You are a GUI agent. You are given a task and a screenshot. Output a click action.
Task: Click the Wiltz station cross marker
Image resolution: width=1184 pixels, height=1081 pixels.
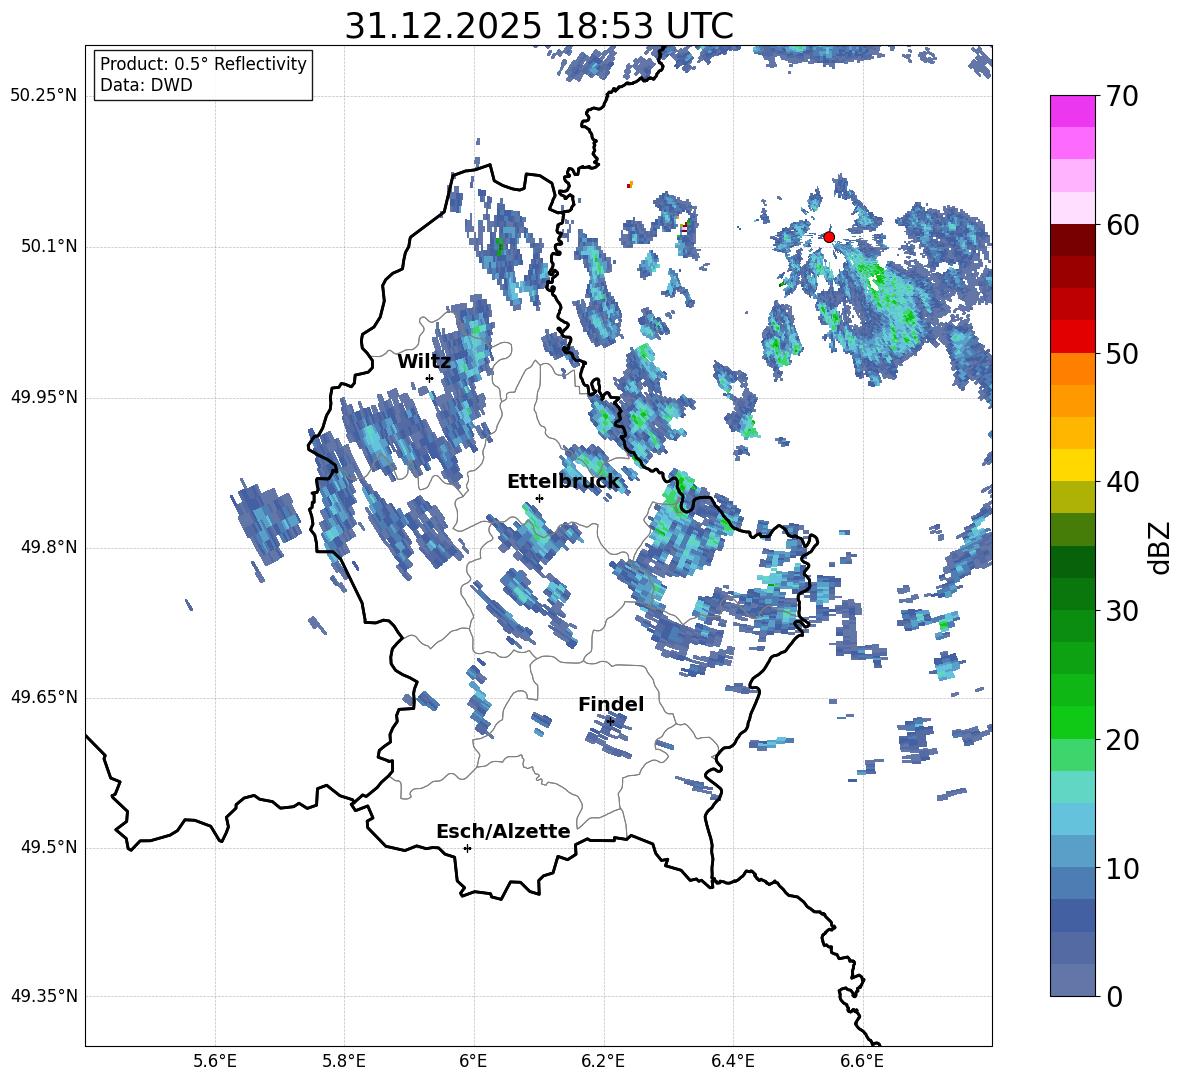point(429,378)
